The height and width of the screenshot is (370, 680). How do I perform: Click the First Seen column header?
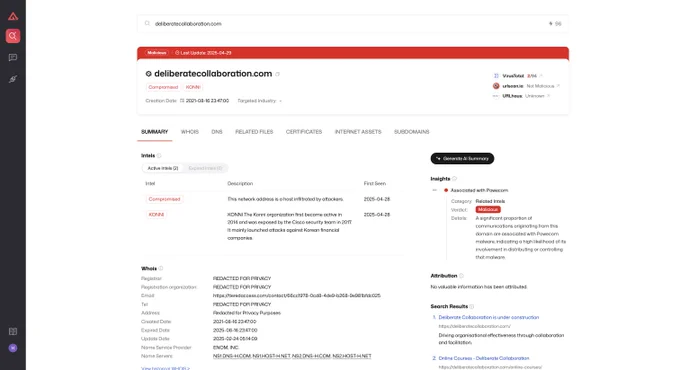point(375,183)
